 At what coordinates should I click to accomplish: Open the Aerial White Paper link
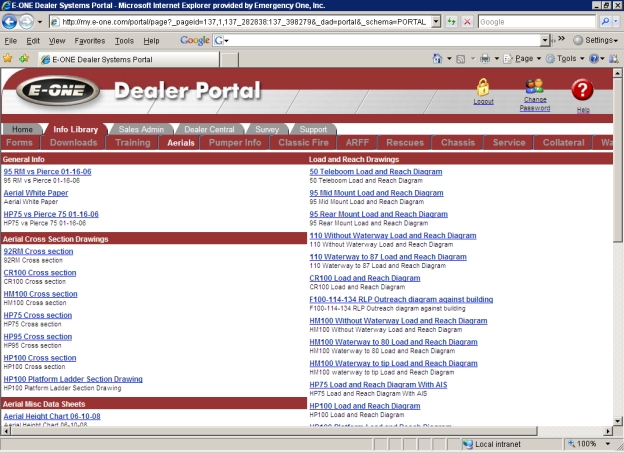tap(36, 193)
